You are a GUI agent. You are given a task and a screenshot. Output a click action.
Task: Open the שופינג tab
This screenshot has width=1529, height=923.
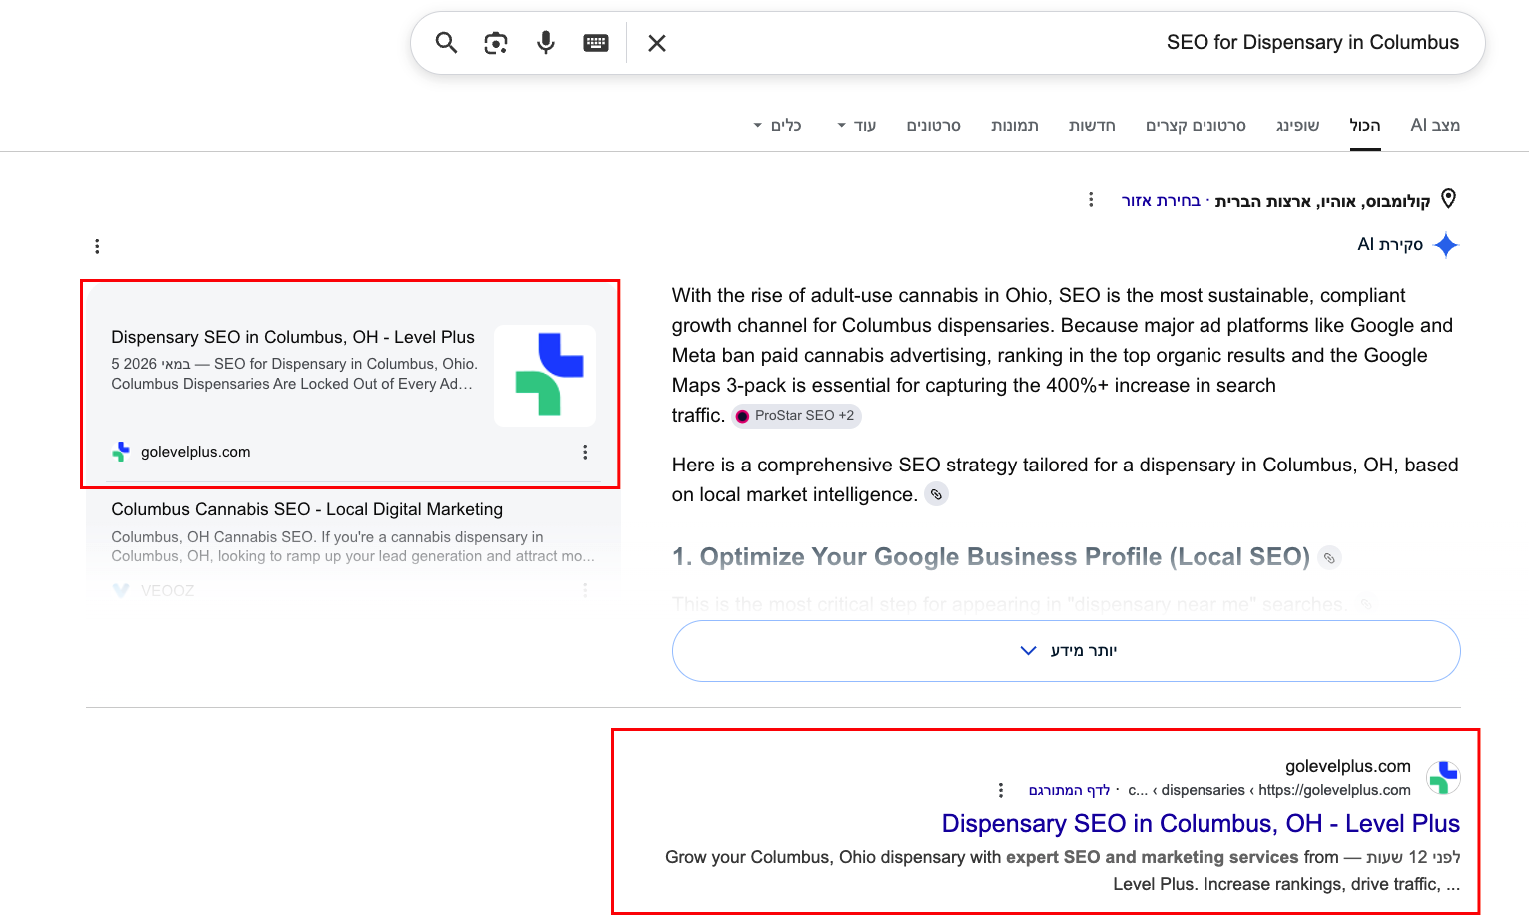coord(1297,125)
